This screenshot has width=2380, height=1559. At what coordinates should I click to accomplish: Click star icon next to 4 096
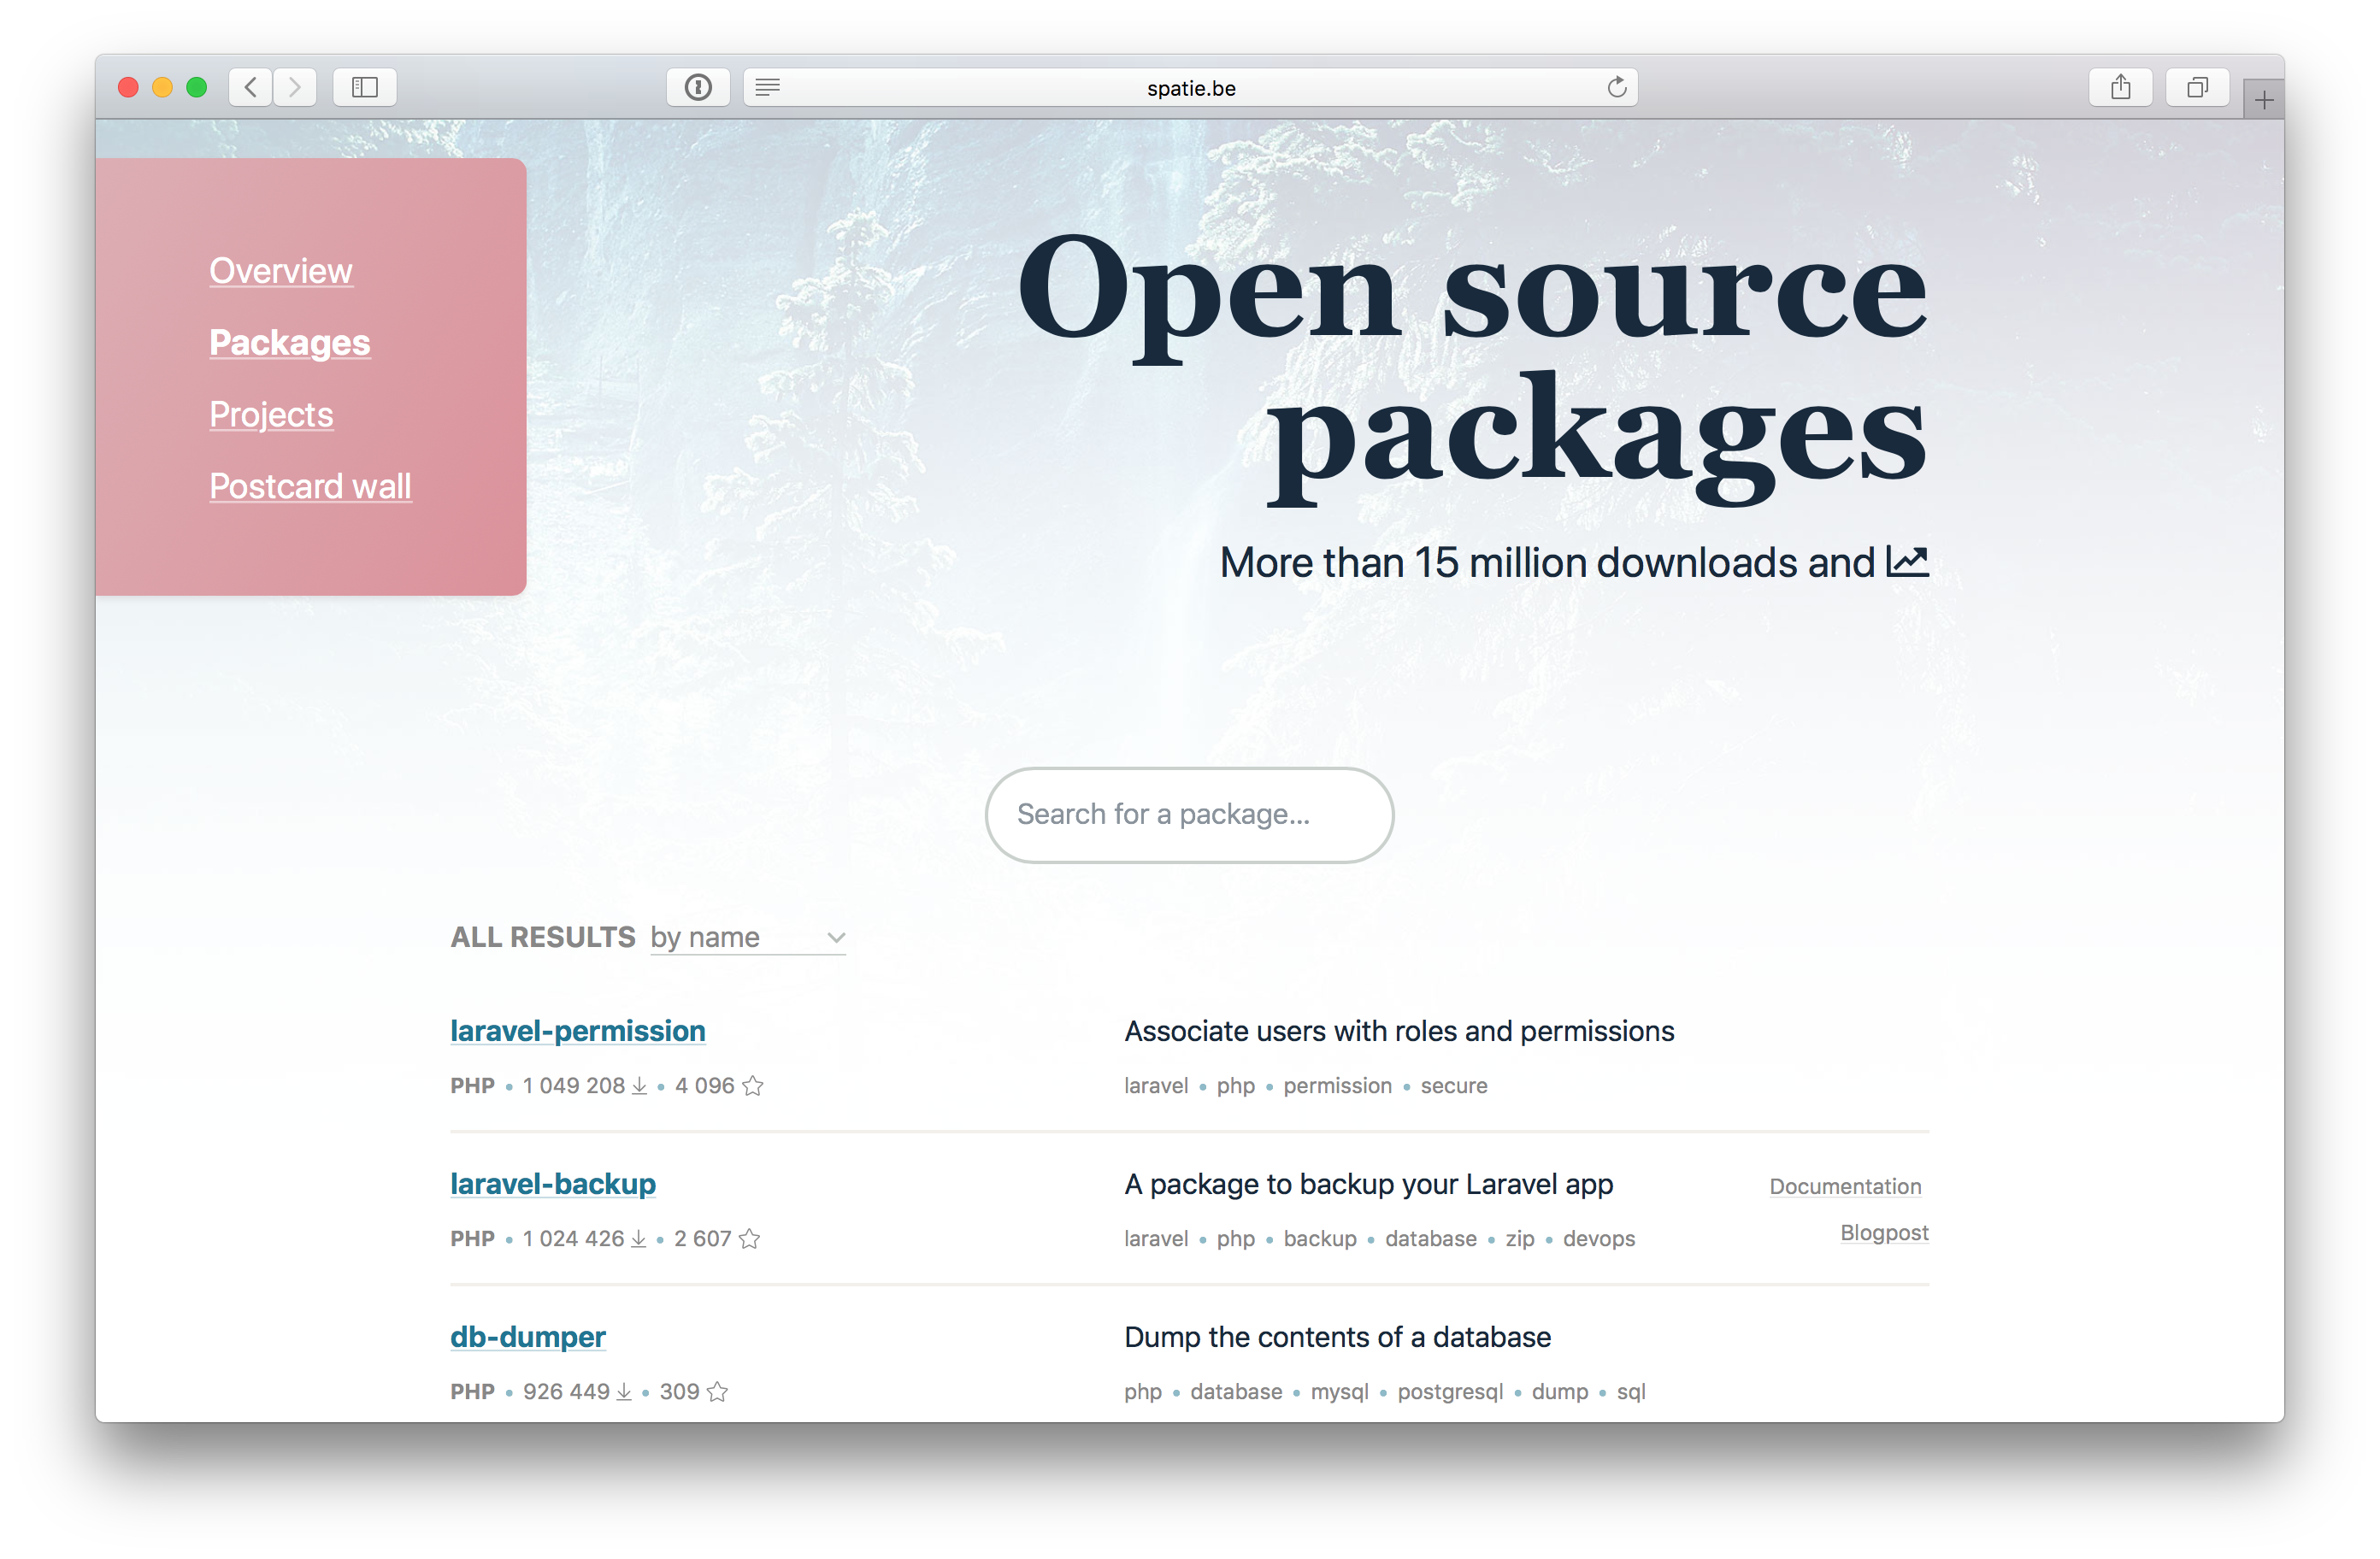(x=753, y=1086)
